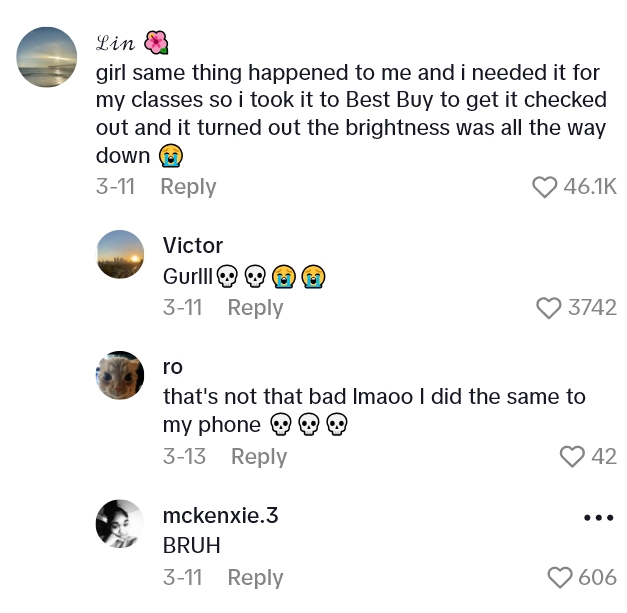Visit Victor's username link
Viewport: 627px width, 613px height.
tap(193, 246)
